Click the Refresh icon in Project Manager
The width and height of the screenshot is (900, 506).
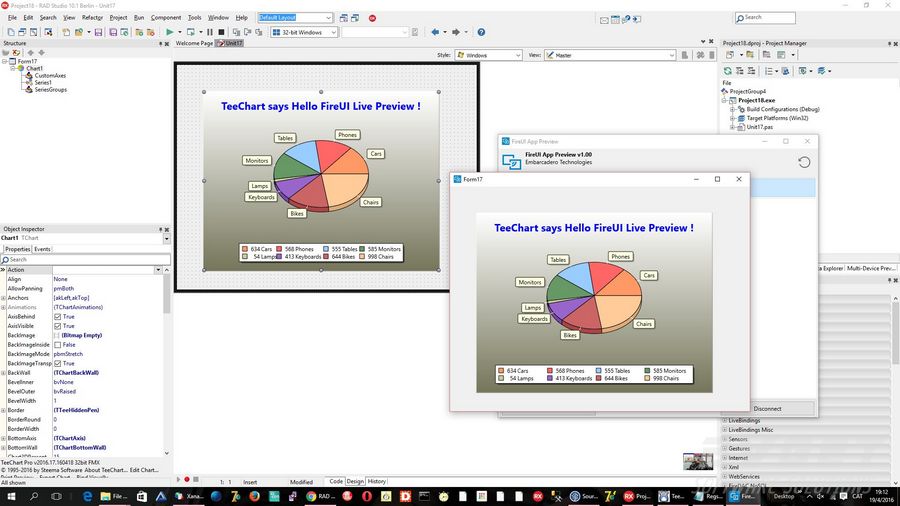[728, 71]
